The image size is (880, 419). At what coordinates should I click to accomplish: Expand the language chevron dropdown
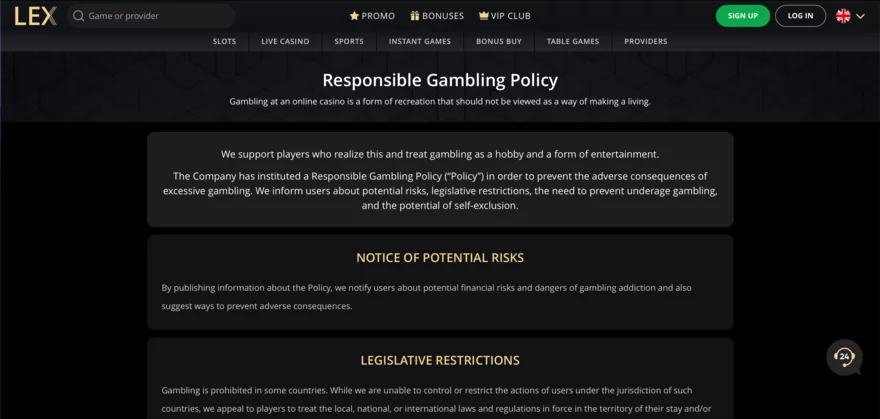point(861,16)
